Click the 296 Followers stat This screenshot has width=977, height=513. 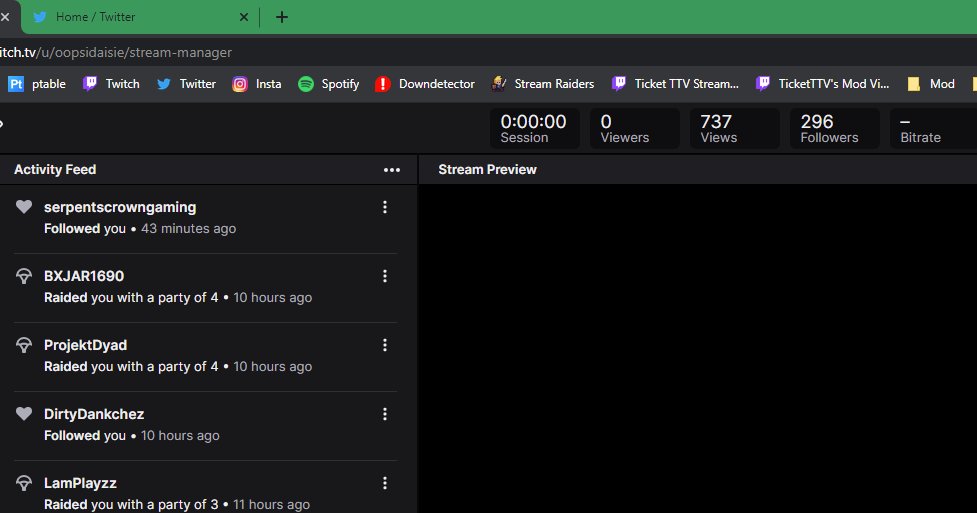coord(834,128)
